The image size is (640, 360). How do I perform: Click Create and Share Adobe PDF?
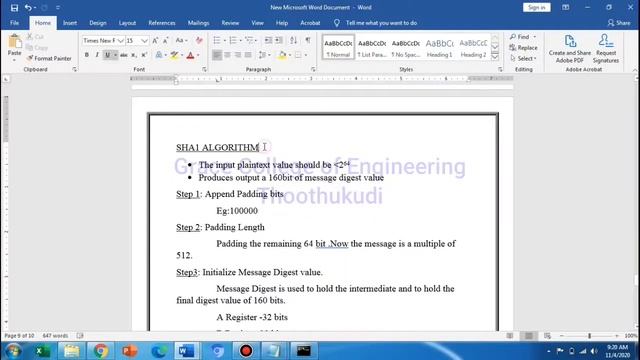pyautogui.click(x=570, y=49)
